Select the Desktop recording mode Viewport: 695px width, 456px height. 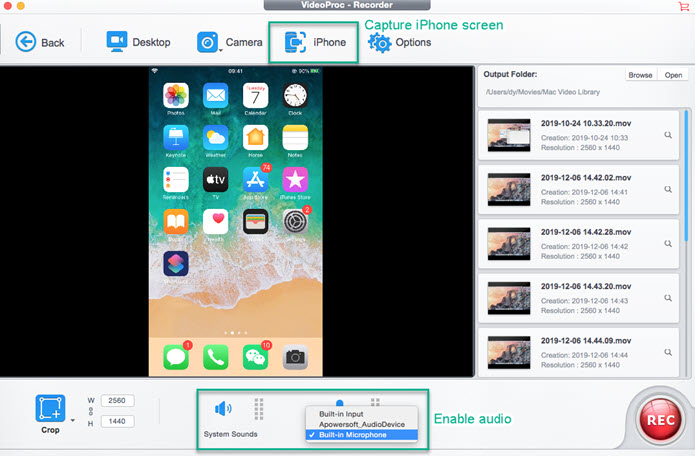[x=138, y=42]
